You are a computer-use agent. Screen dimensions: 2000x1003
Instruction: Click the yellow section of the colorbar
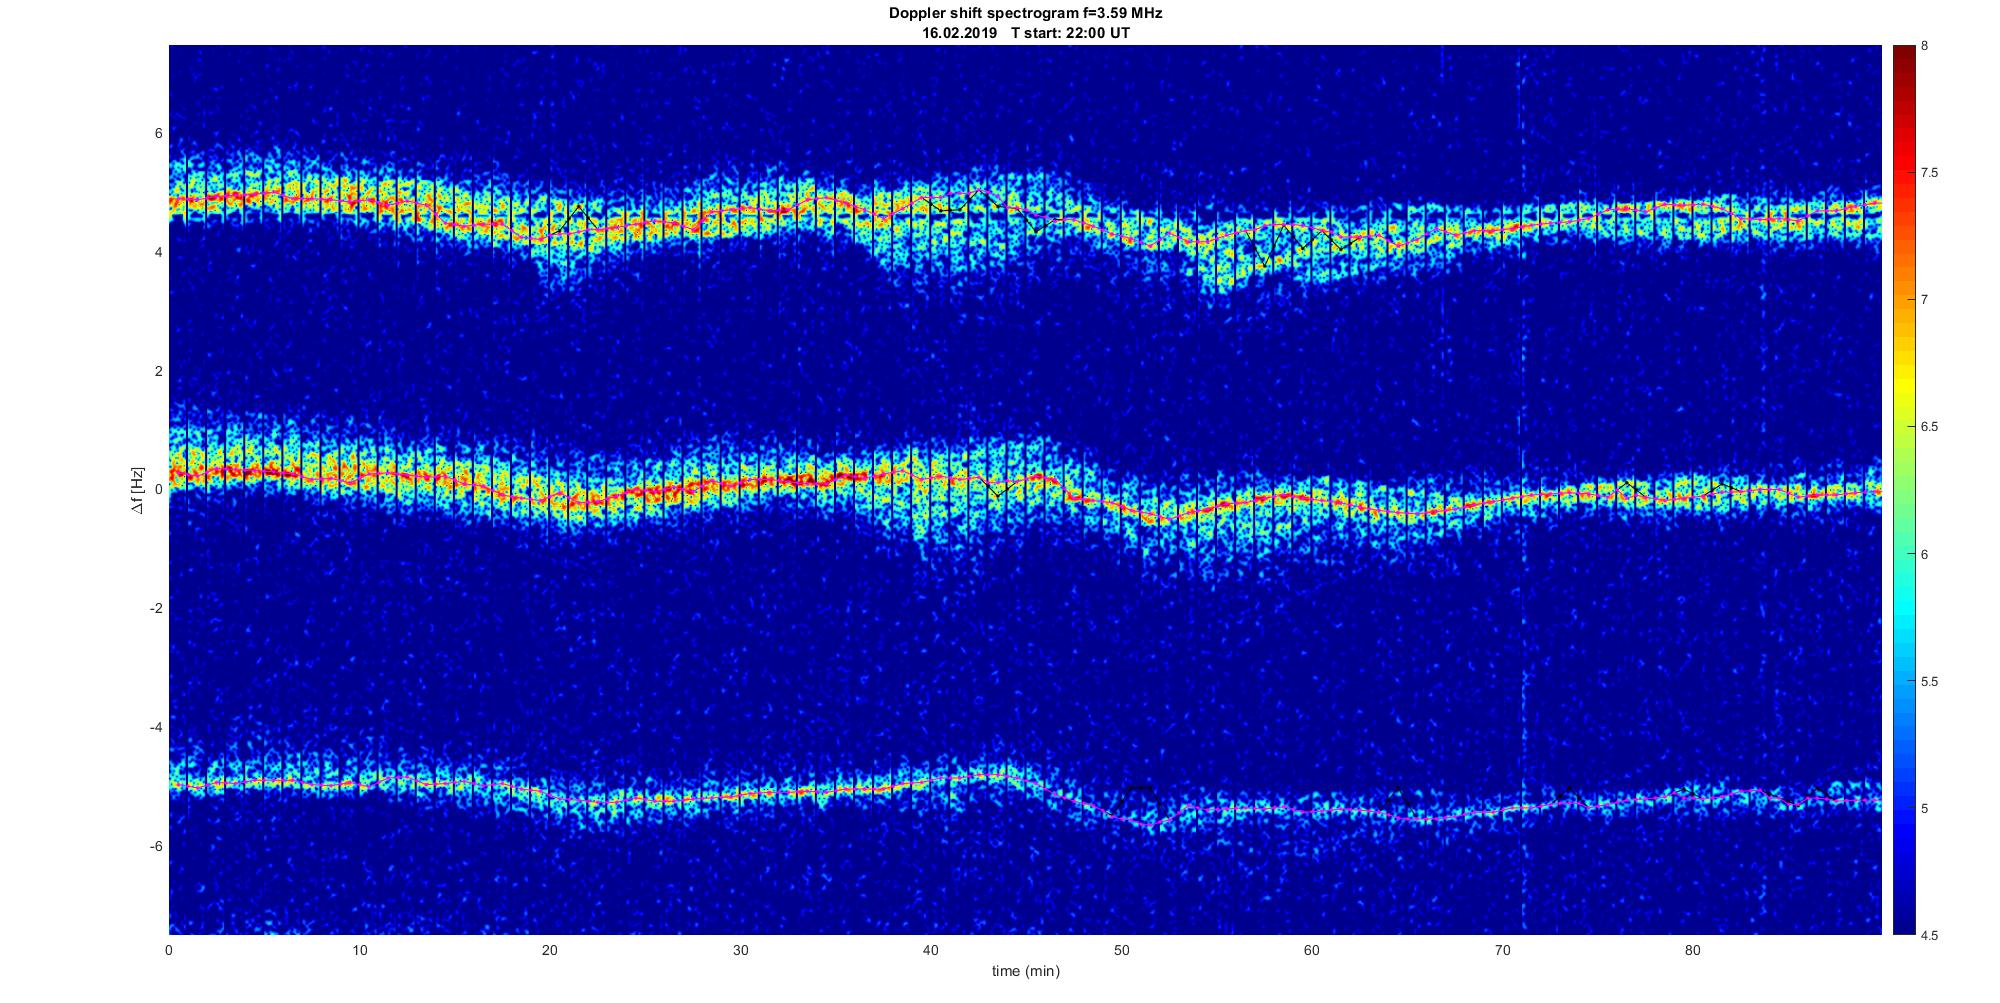[1904, 385]
